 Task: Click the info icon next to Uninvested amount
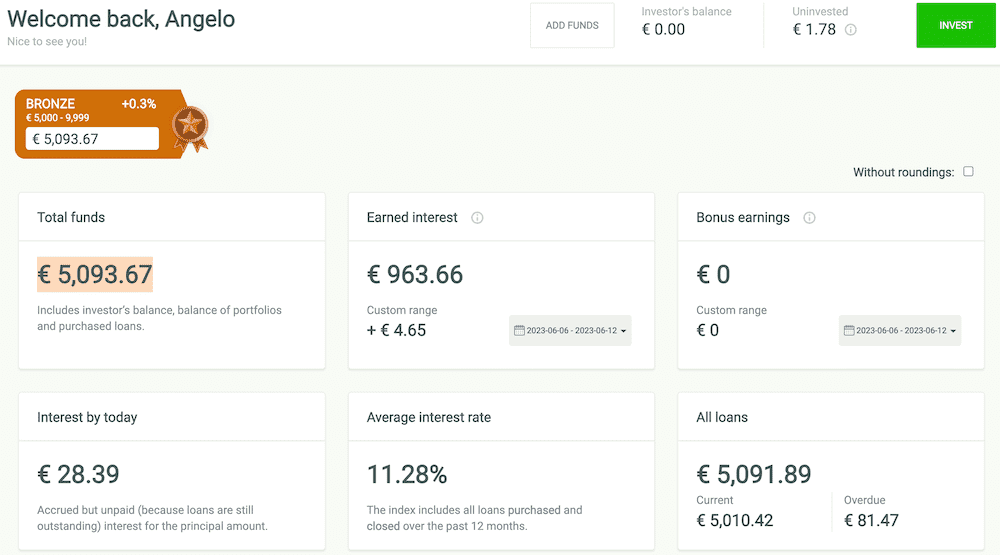(851, 30)
